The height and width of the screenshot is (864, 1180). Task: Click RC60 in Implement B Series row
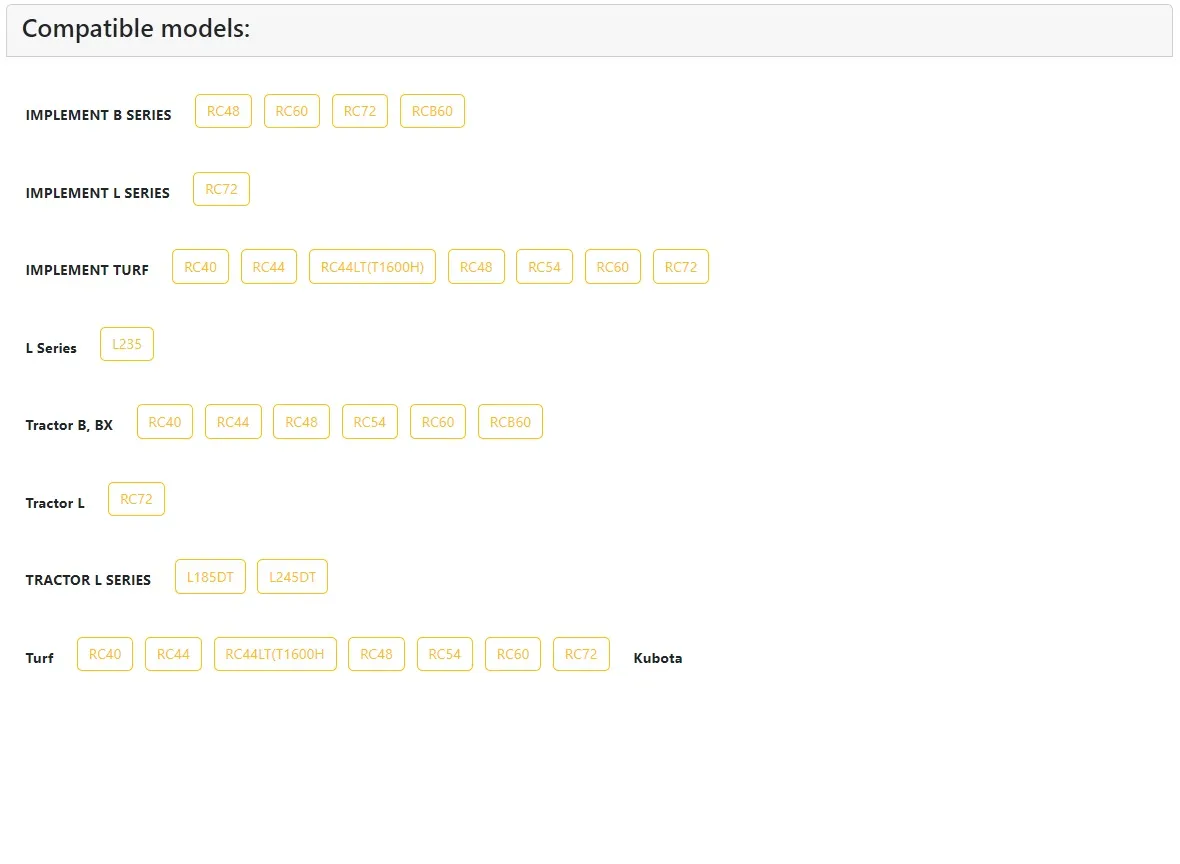292,111
